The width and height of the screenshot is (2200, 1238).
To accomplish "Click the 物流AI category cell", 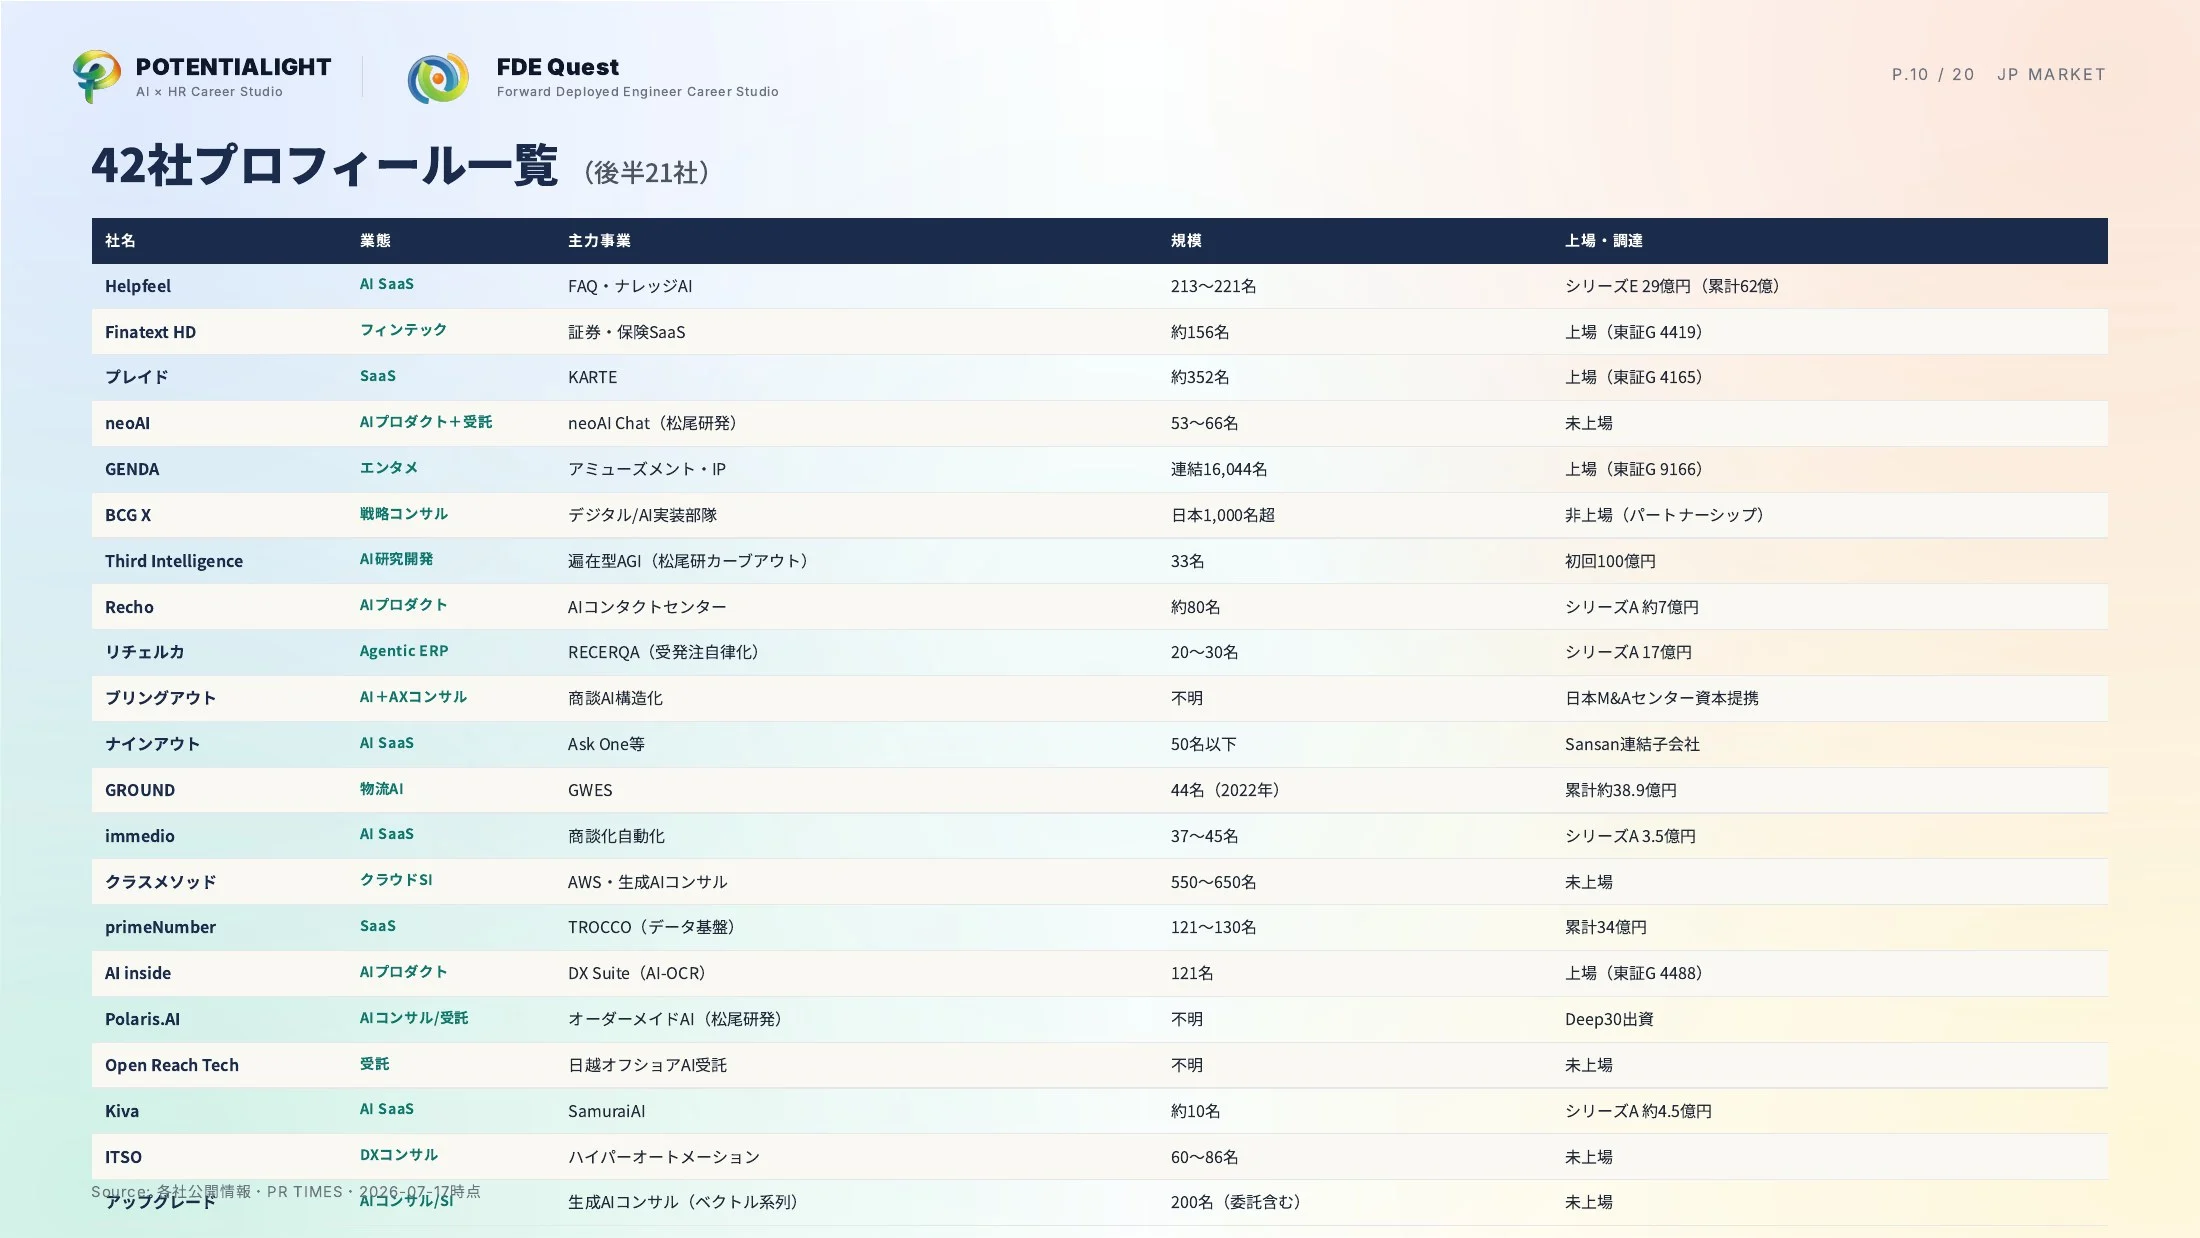I will point(381,789).
